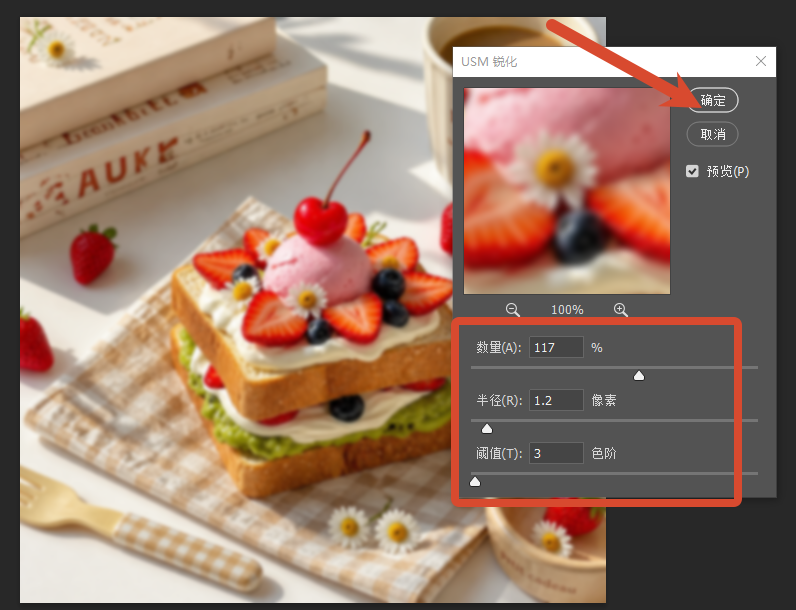Click the 阈值 slider handle
The height and width of the screenshot is (610, 796).
point(475,482)
